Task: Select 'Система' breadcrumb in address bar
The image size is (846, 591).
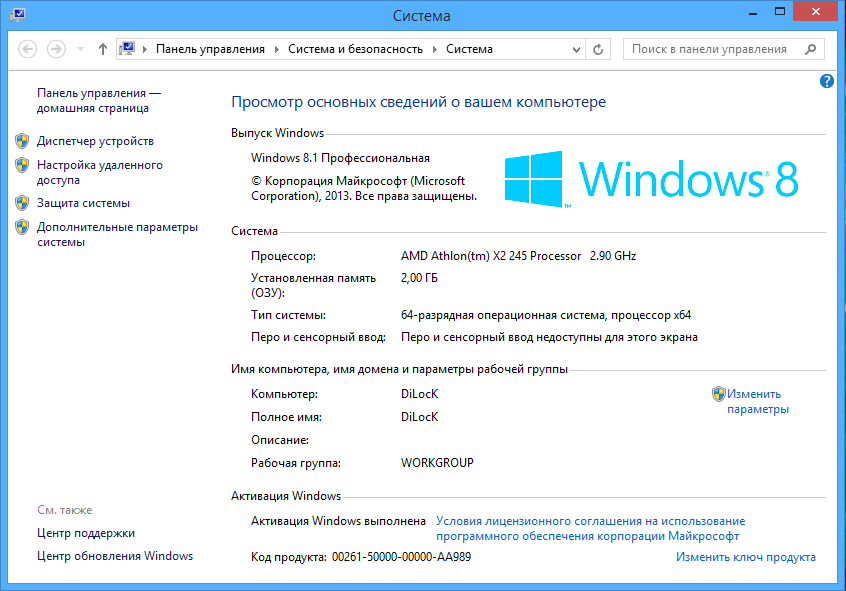Action: point(469,49)
